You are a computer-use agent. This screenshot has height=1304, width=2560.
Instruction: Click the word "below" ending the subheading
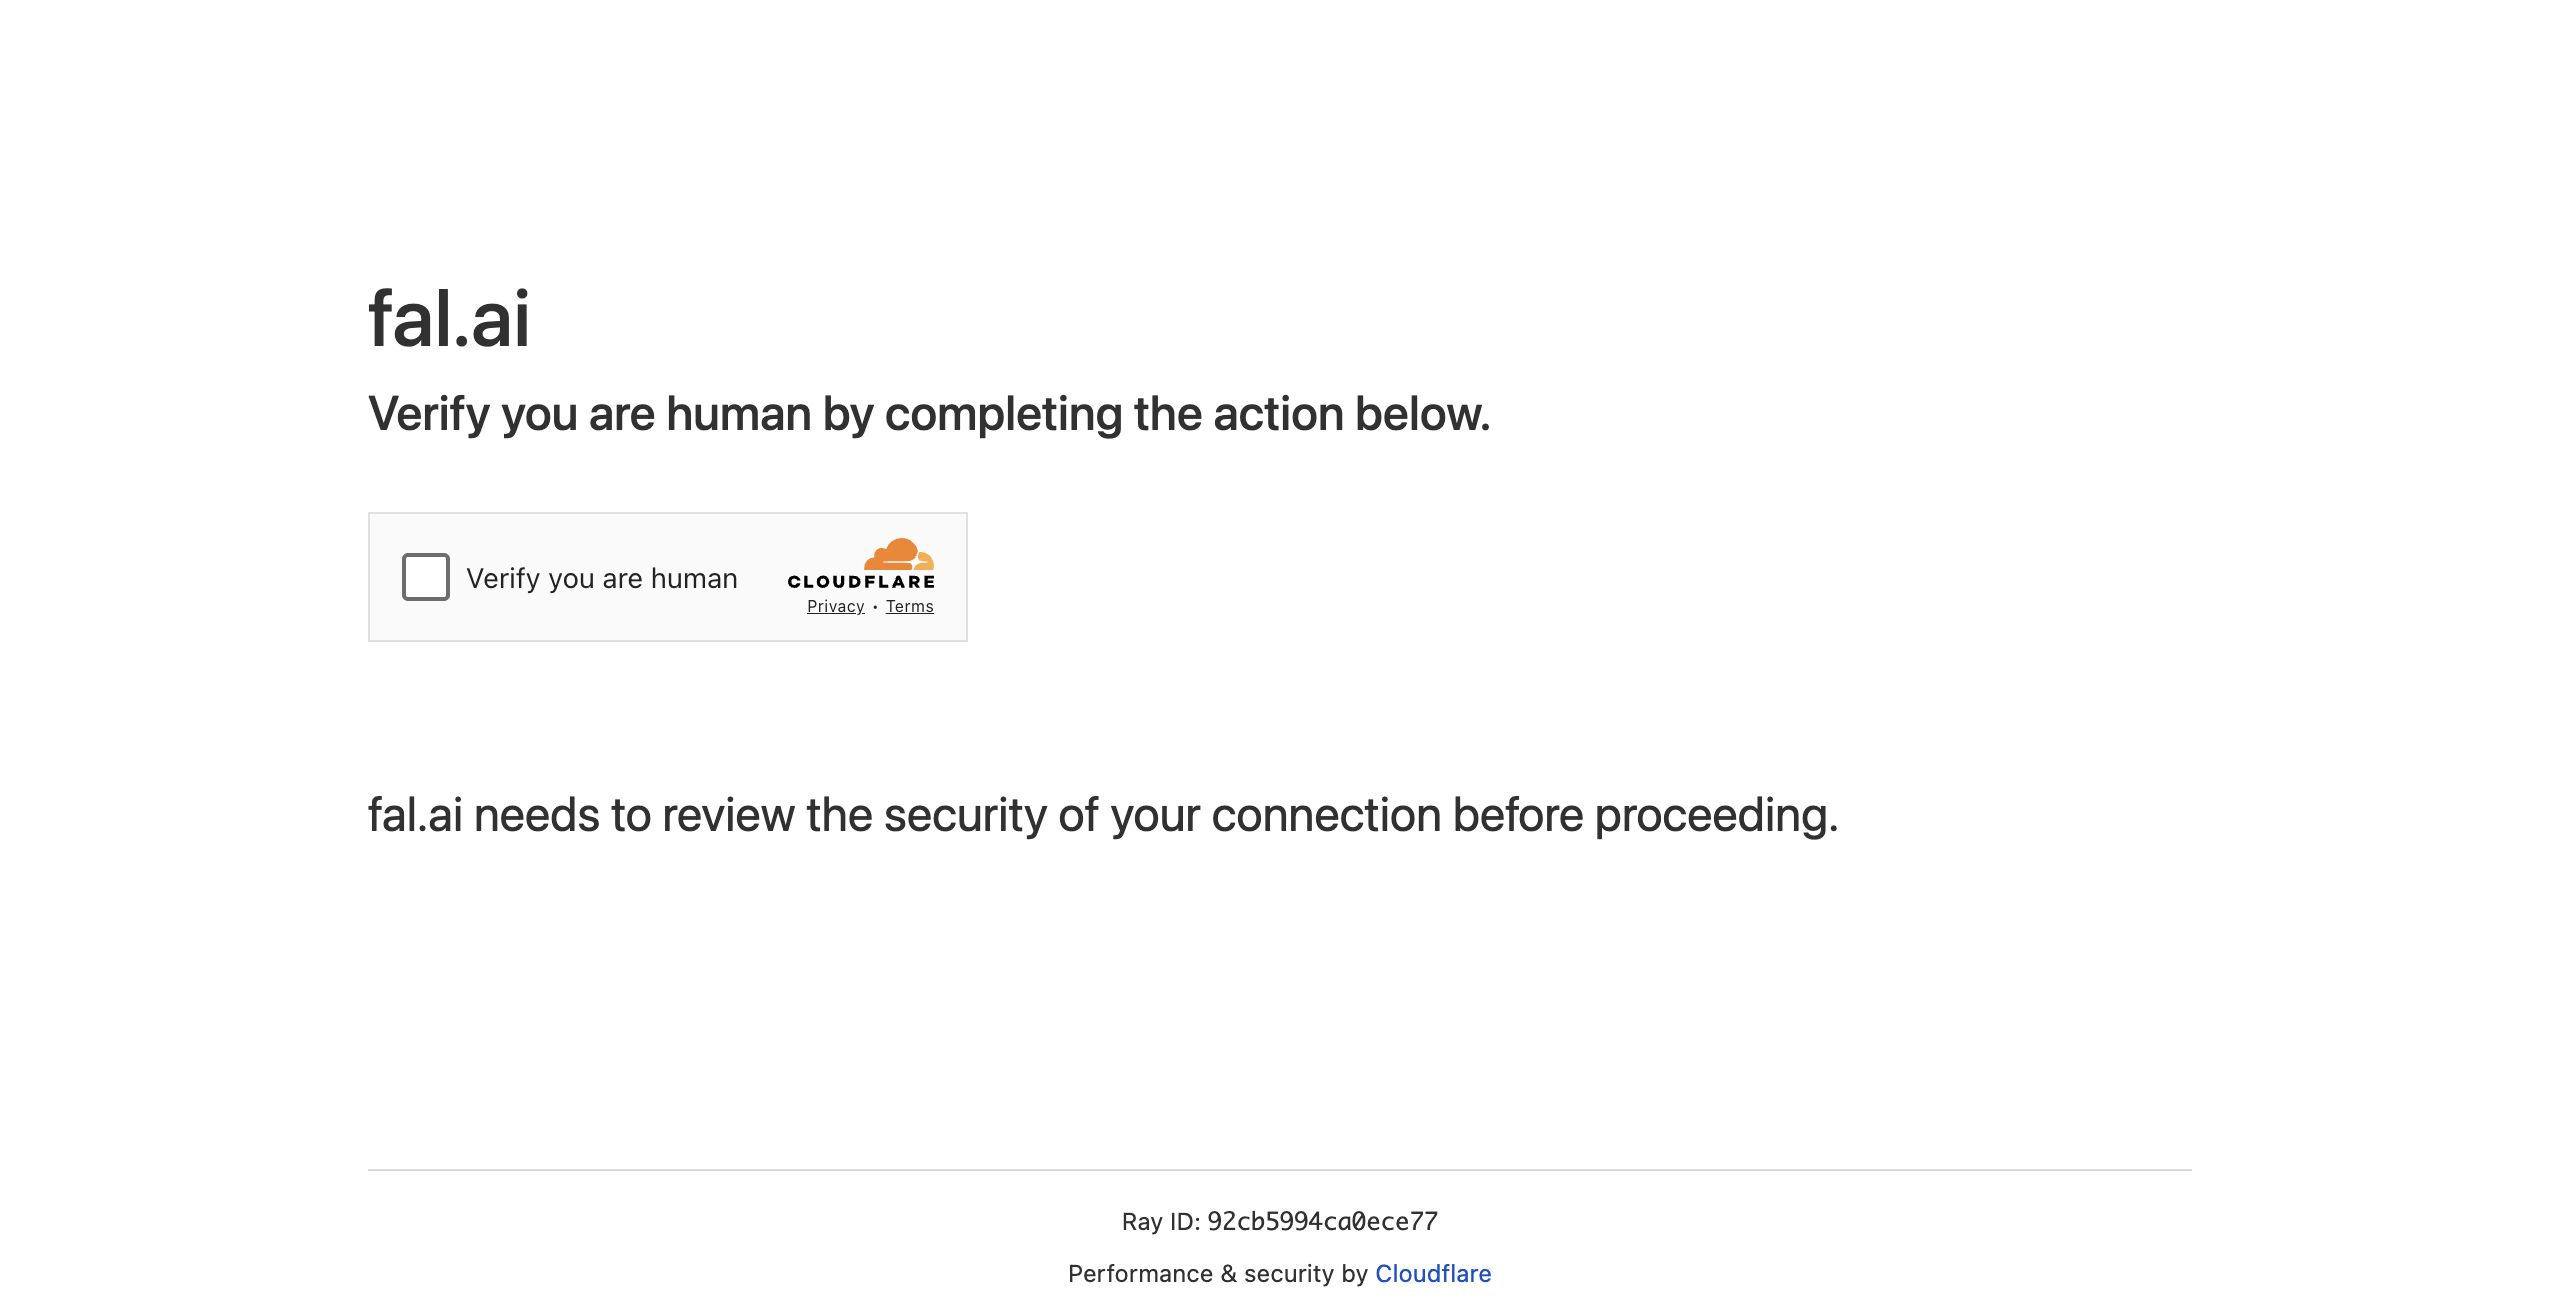(x=1420, y=414)
